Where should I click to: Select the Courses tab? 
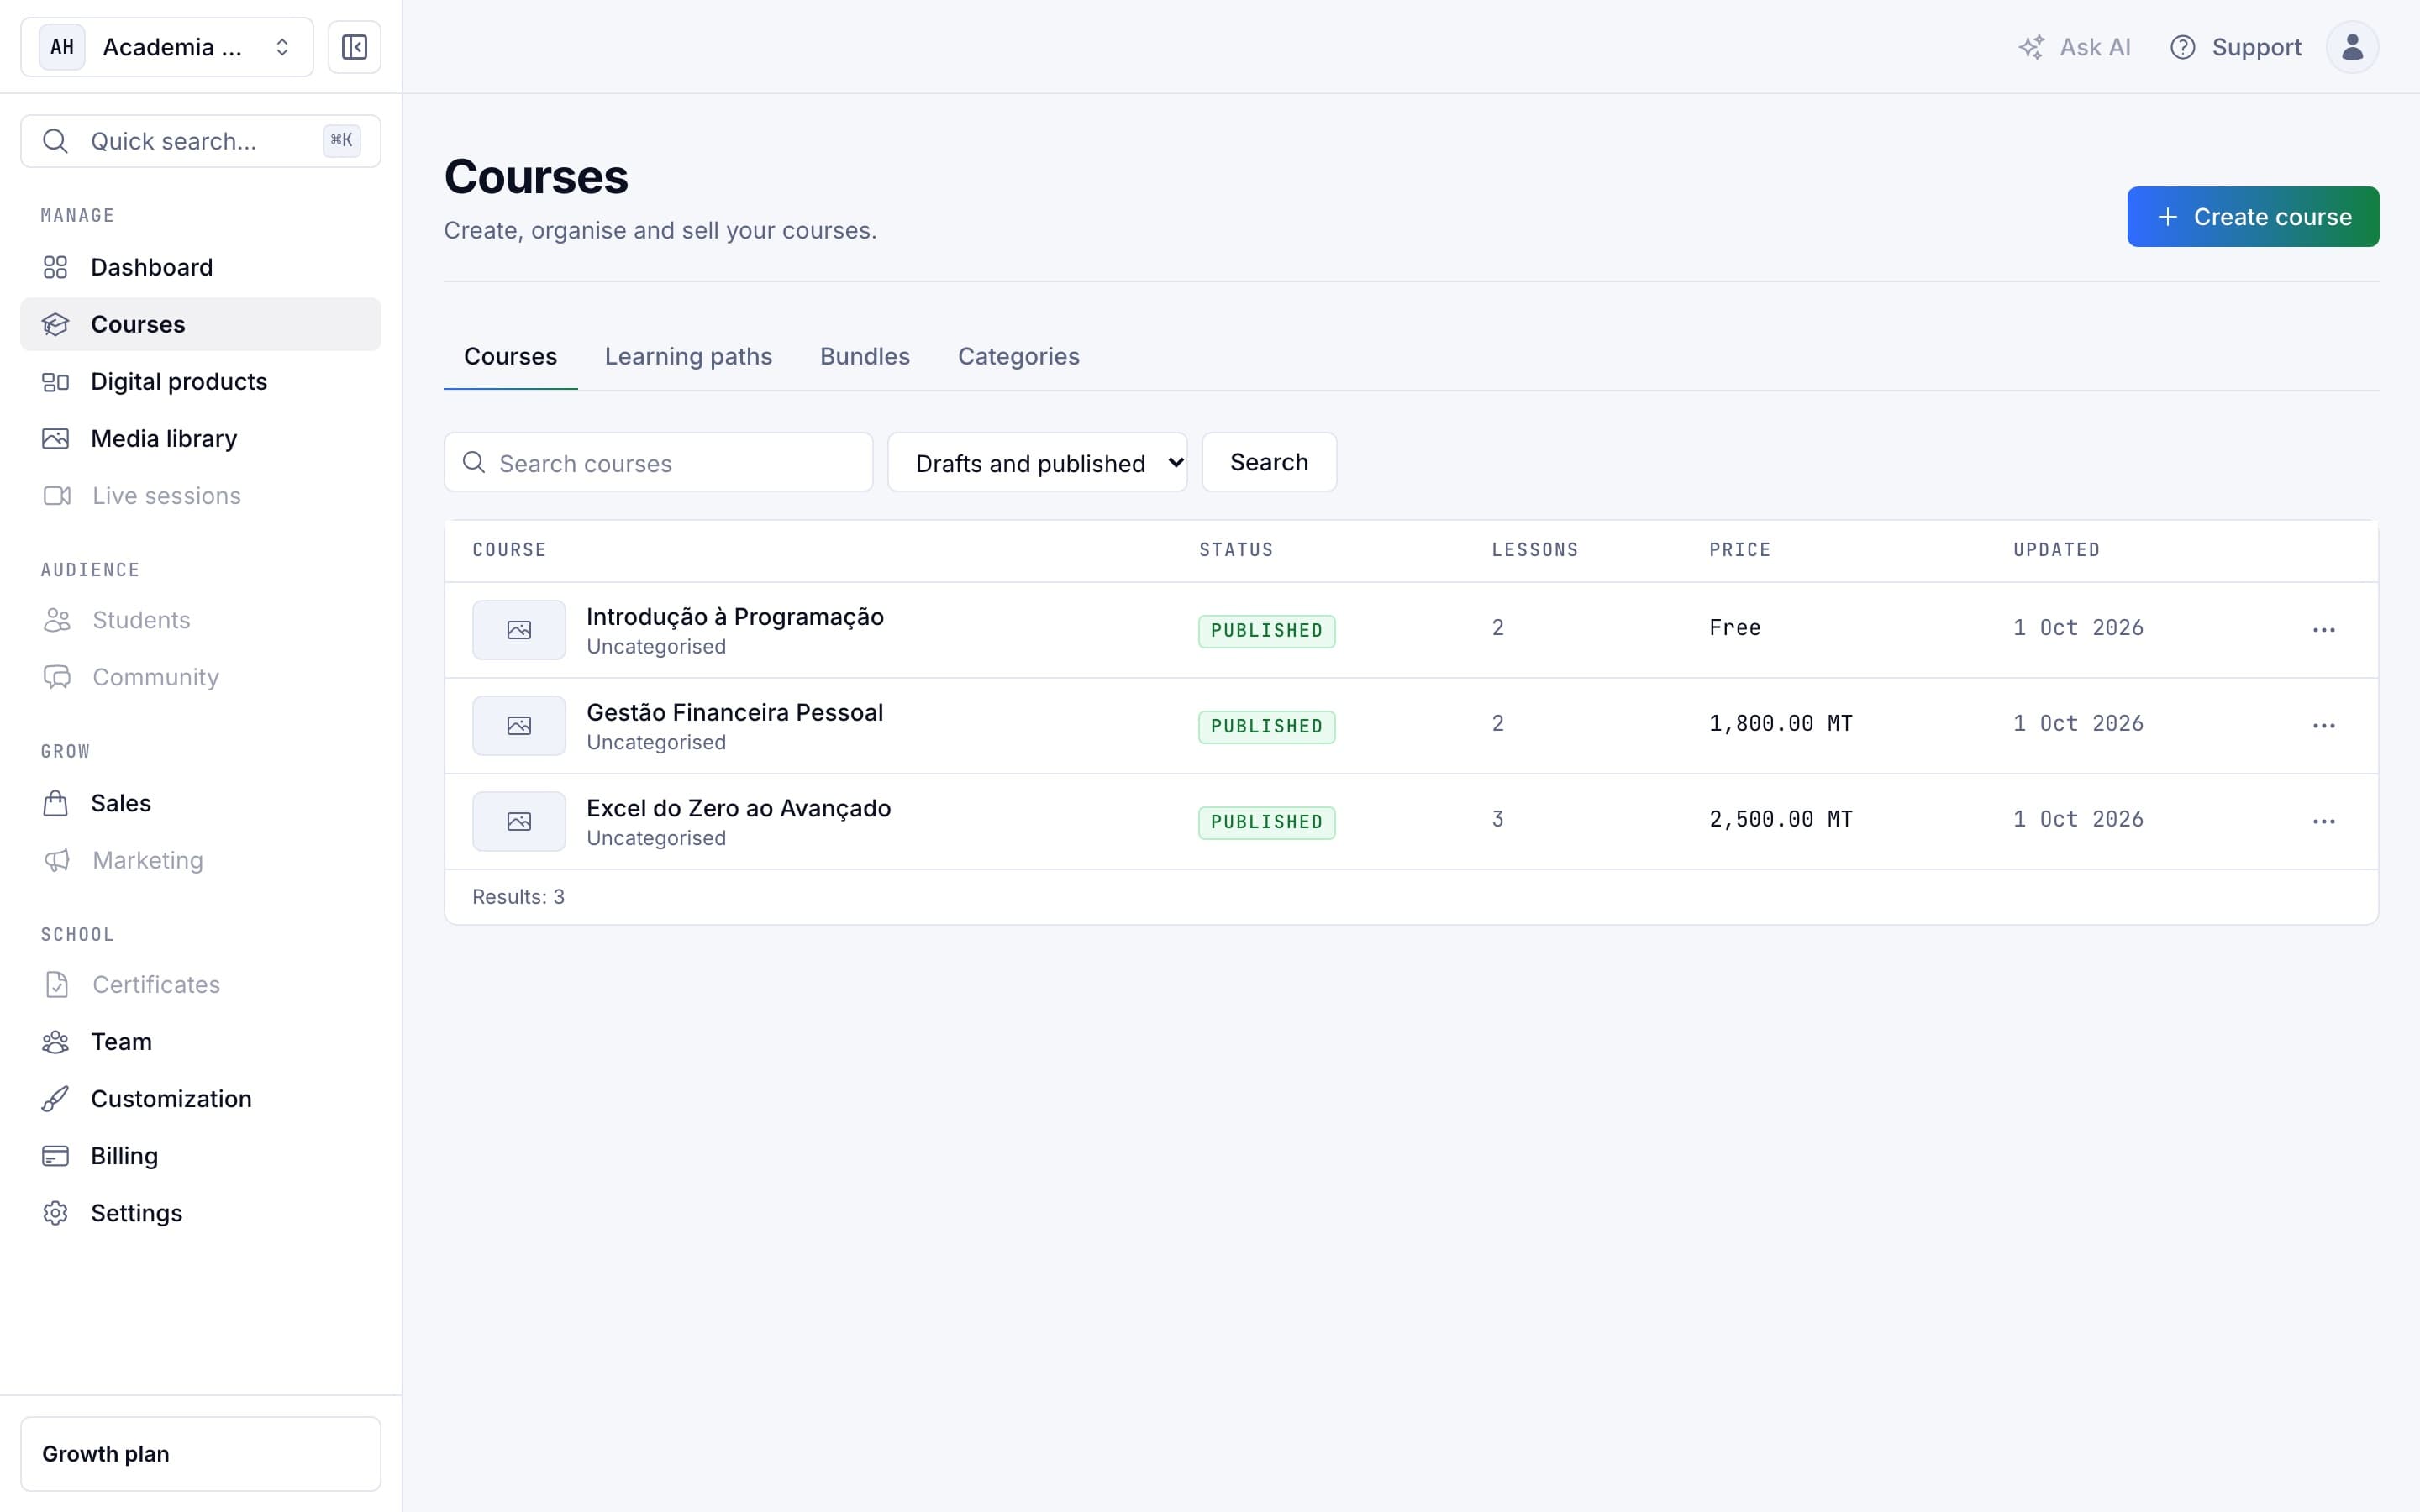coord(510,356)
